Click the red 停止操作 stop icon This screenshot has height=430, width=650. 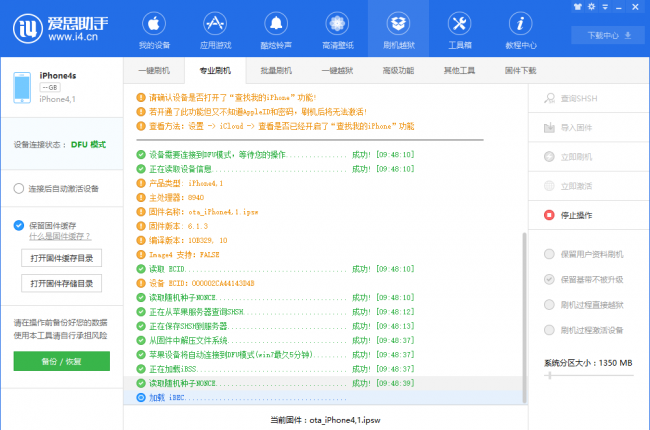[x=549, y=215]
